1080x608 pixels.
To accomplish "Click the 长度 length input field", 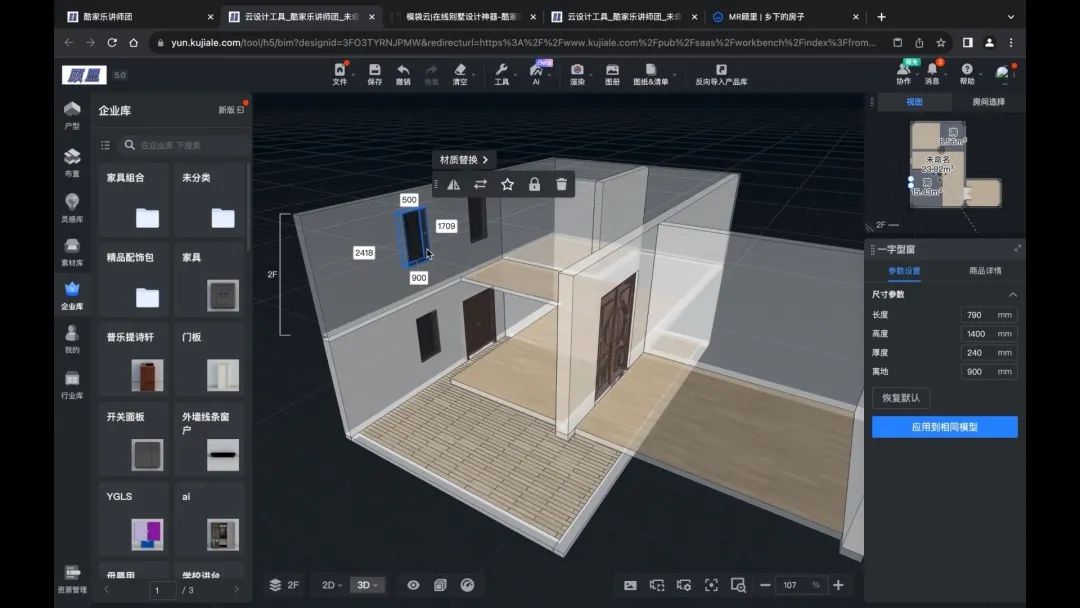I will coord(977,315).
